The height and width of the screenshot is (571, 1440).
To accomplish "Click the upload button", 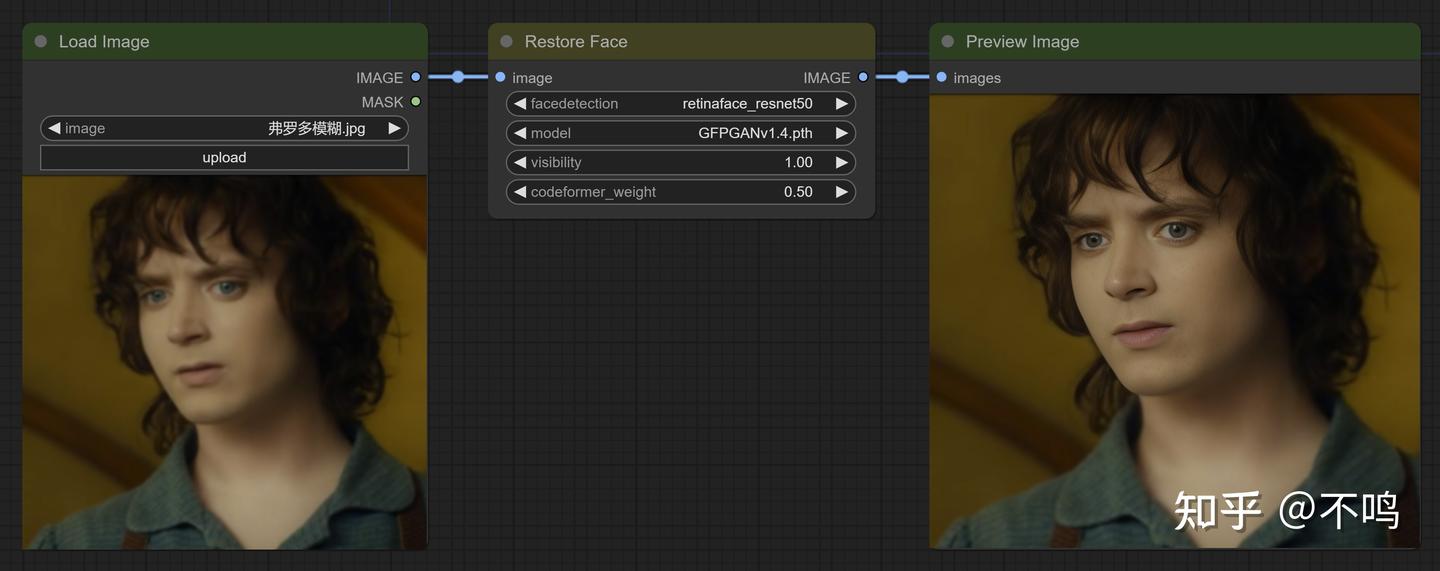I will [224, 157].
